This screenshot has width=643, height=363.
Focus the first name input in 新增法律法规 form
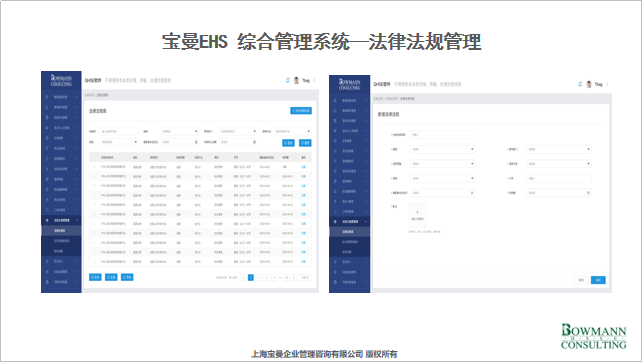click(x=442, y=135)
